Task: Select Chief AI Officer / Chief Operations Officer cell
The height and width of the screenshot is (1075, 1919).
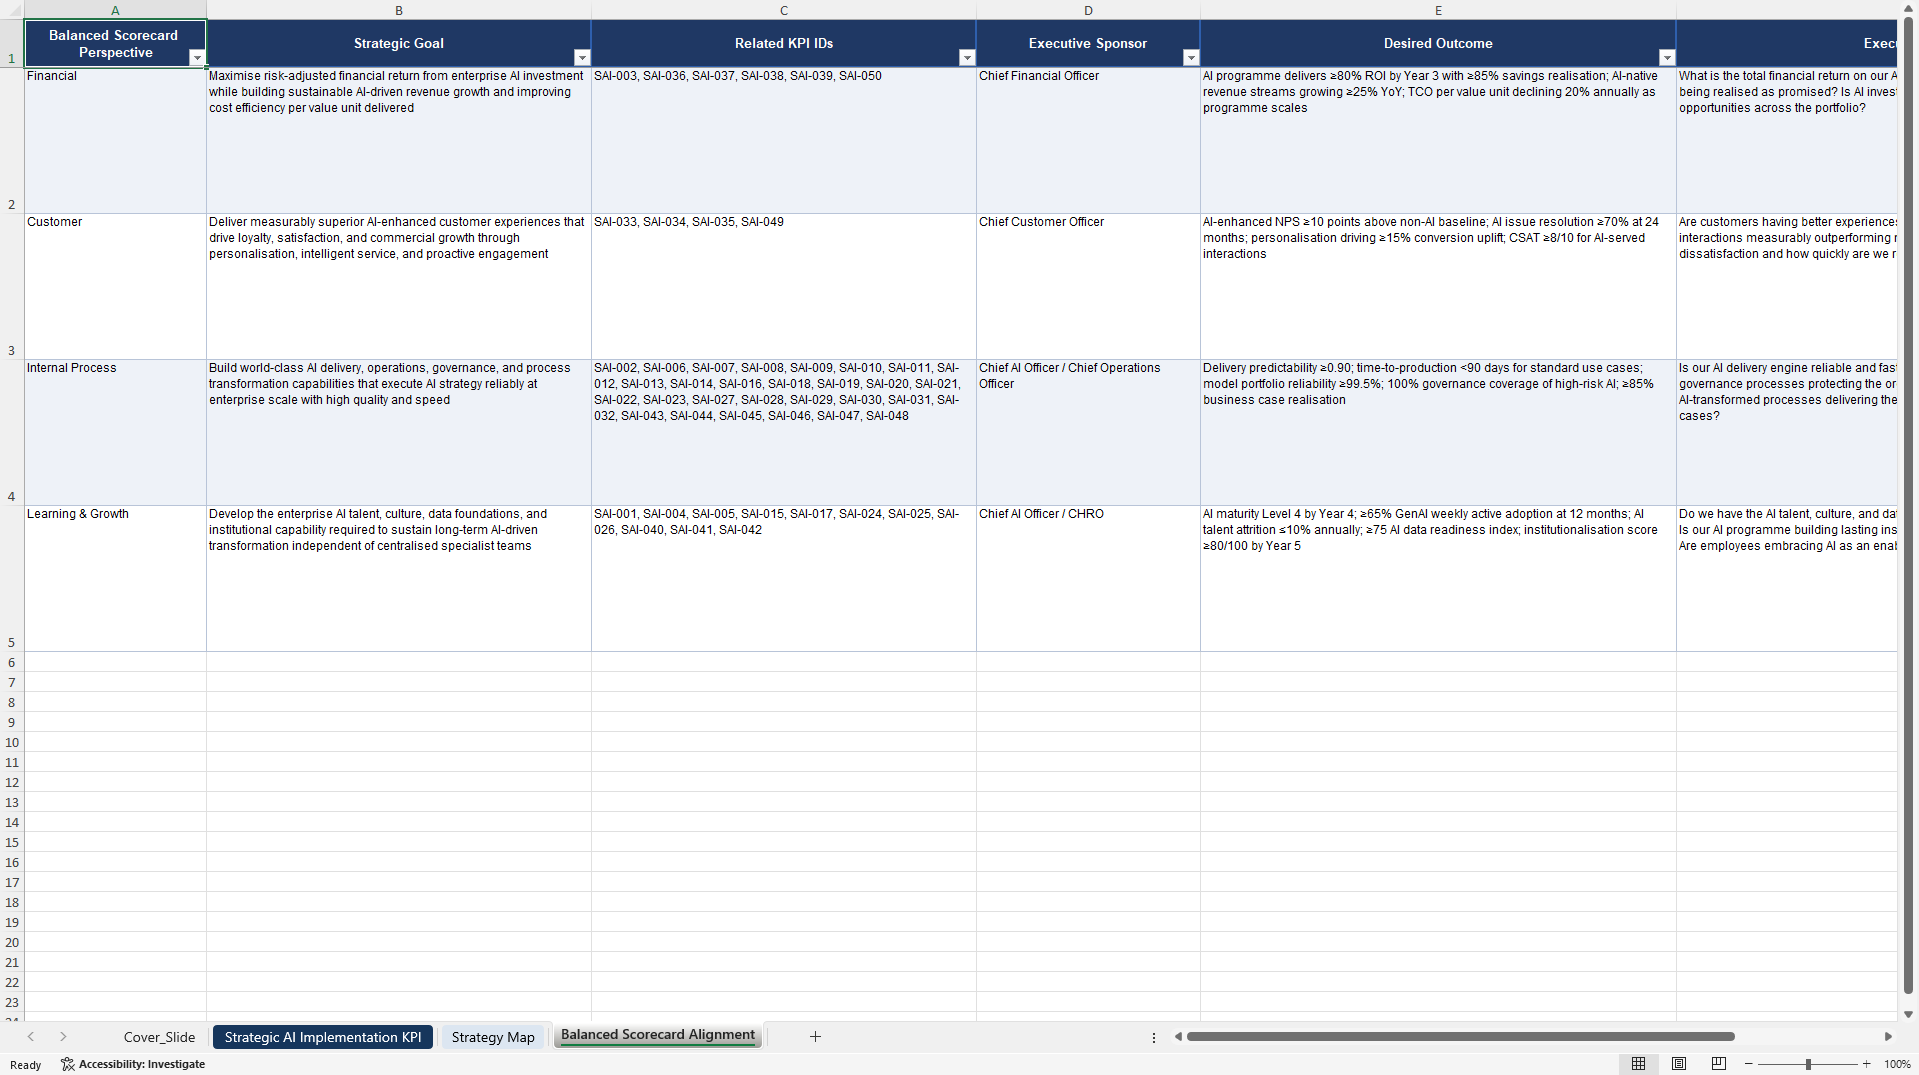Action: (1088, 432)
